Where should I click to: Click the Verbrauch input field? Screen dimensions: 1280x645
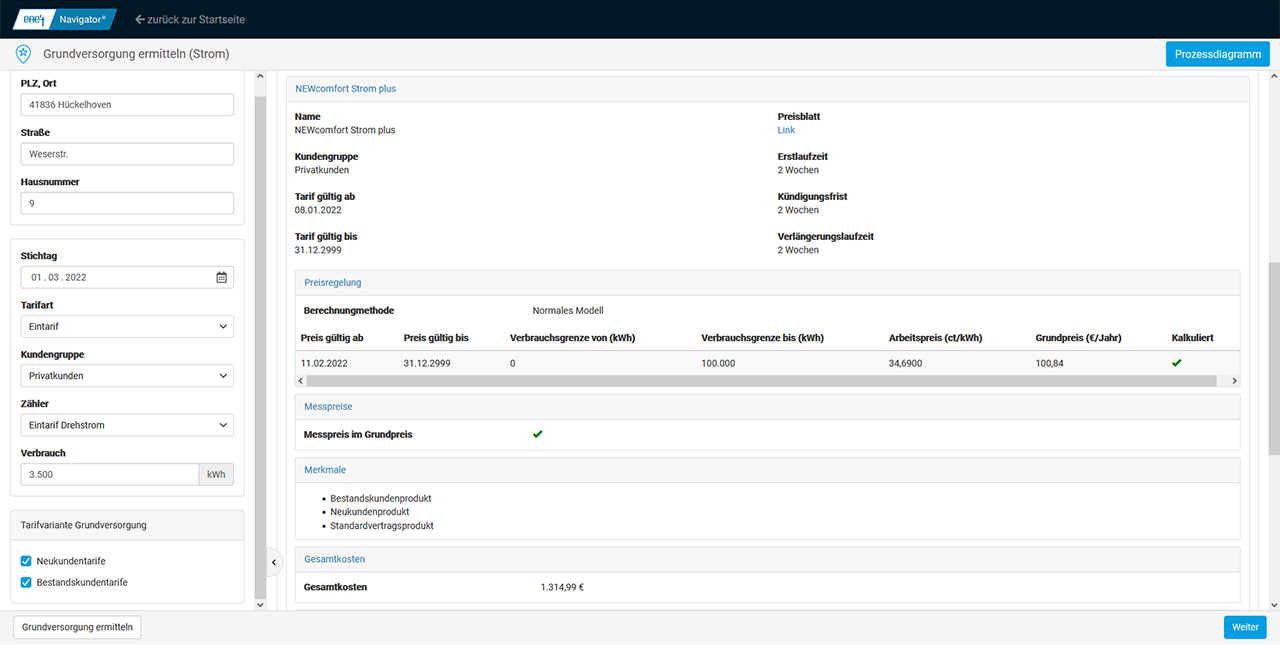109,474
